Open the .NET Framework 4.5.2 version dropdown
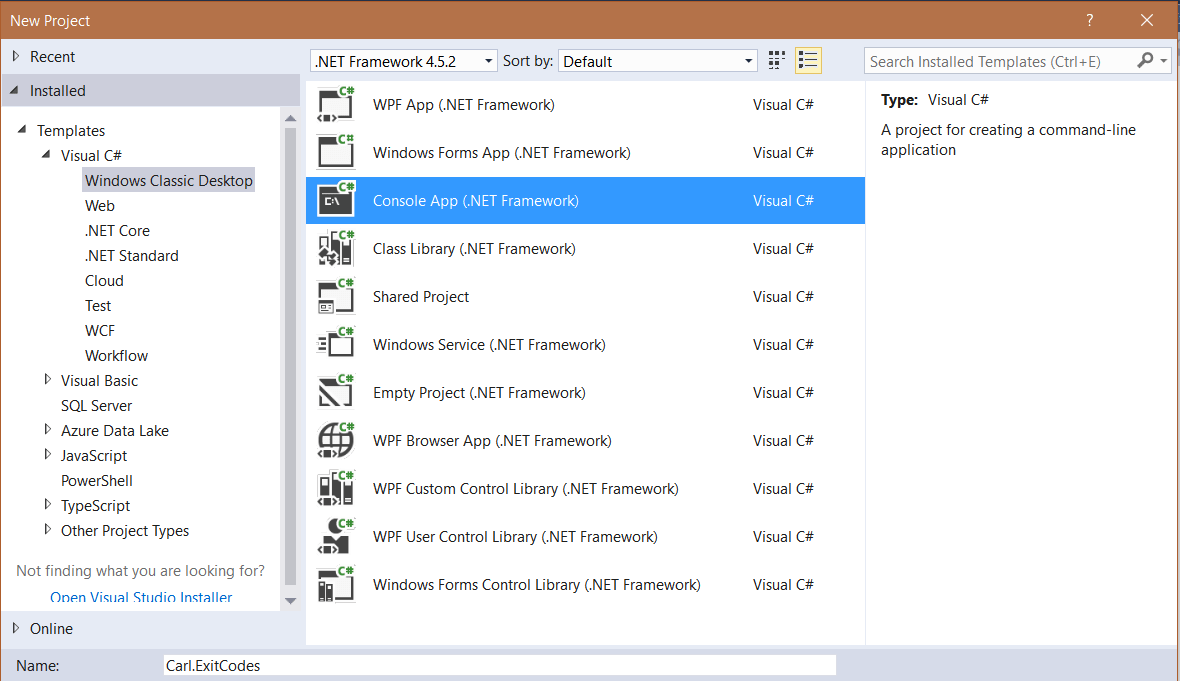Image resolution: width=1180 pixels, height=681 pixels. [403, 61]
